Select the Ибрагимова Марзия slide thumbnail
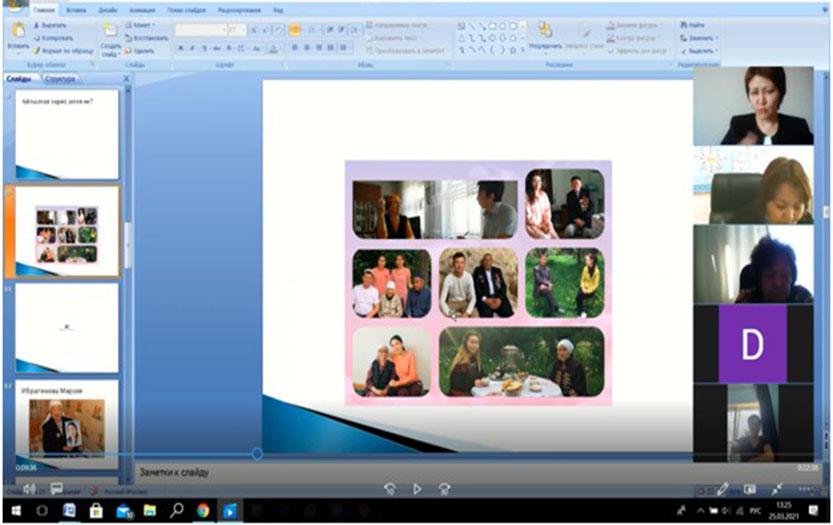833x525 pixels. pyautogui.click(x=67, y=424)
